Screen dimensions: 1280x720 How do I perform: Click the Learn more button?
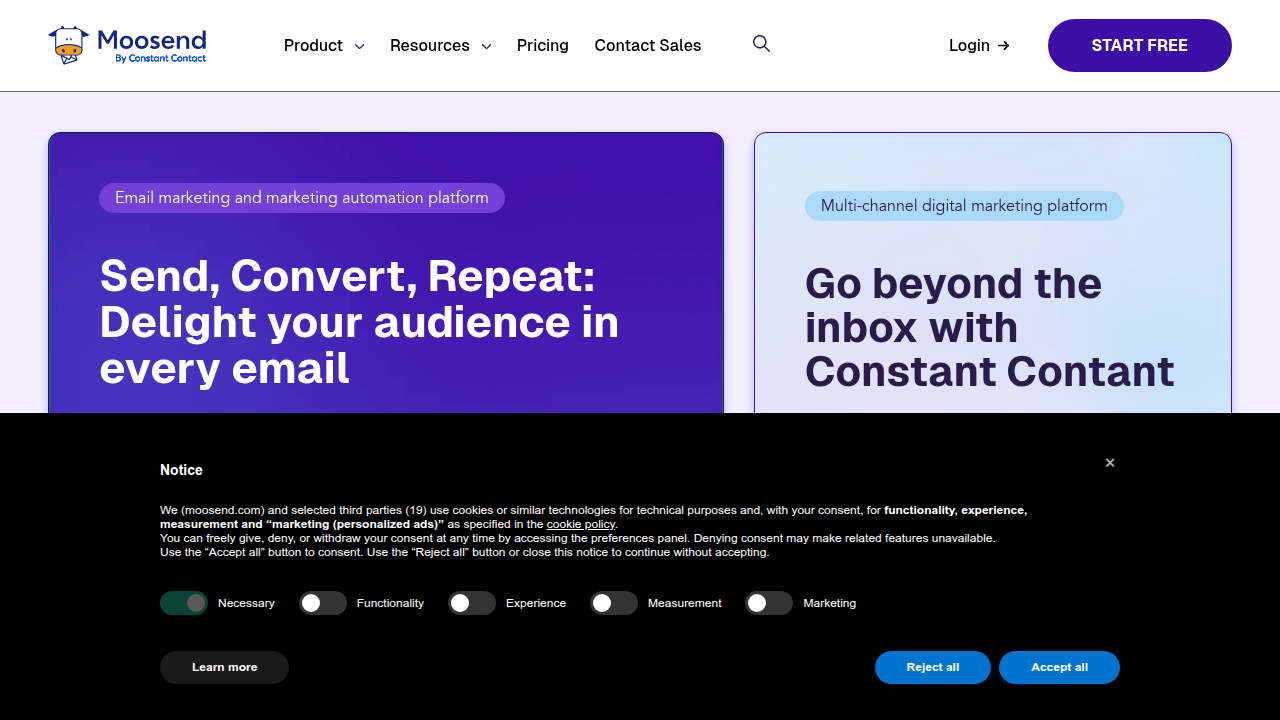224,667
